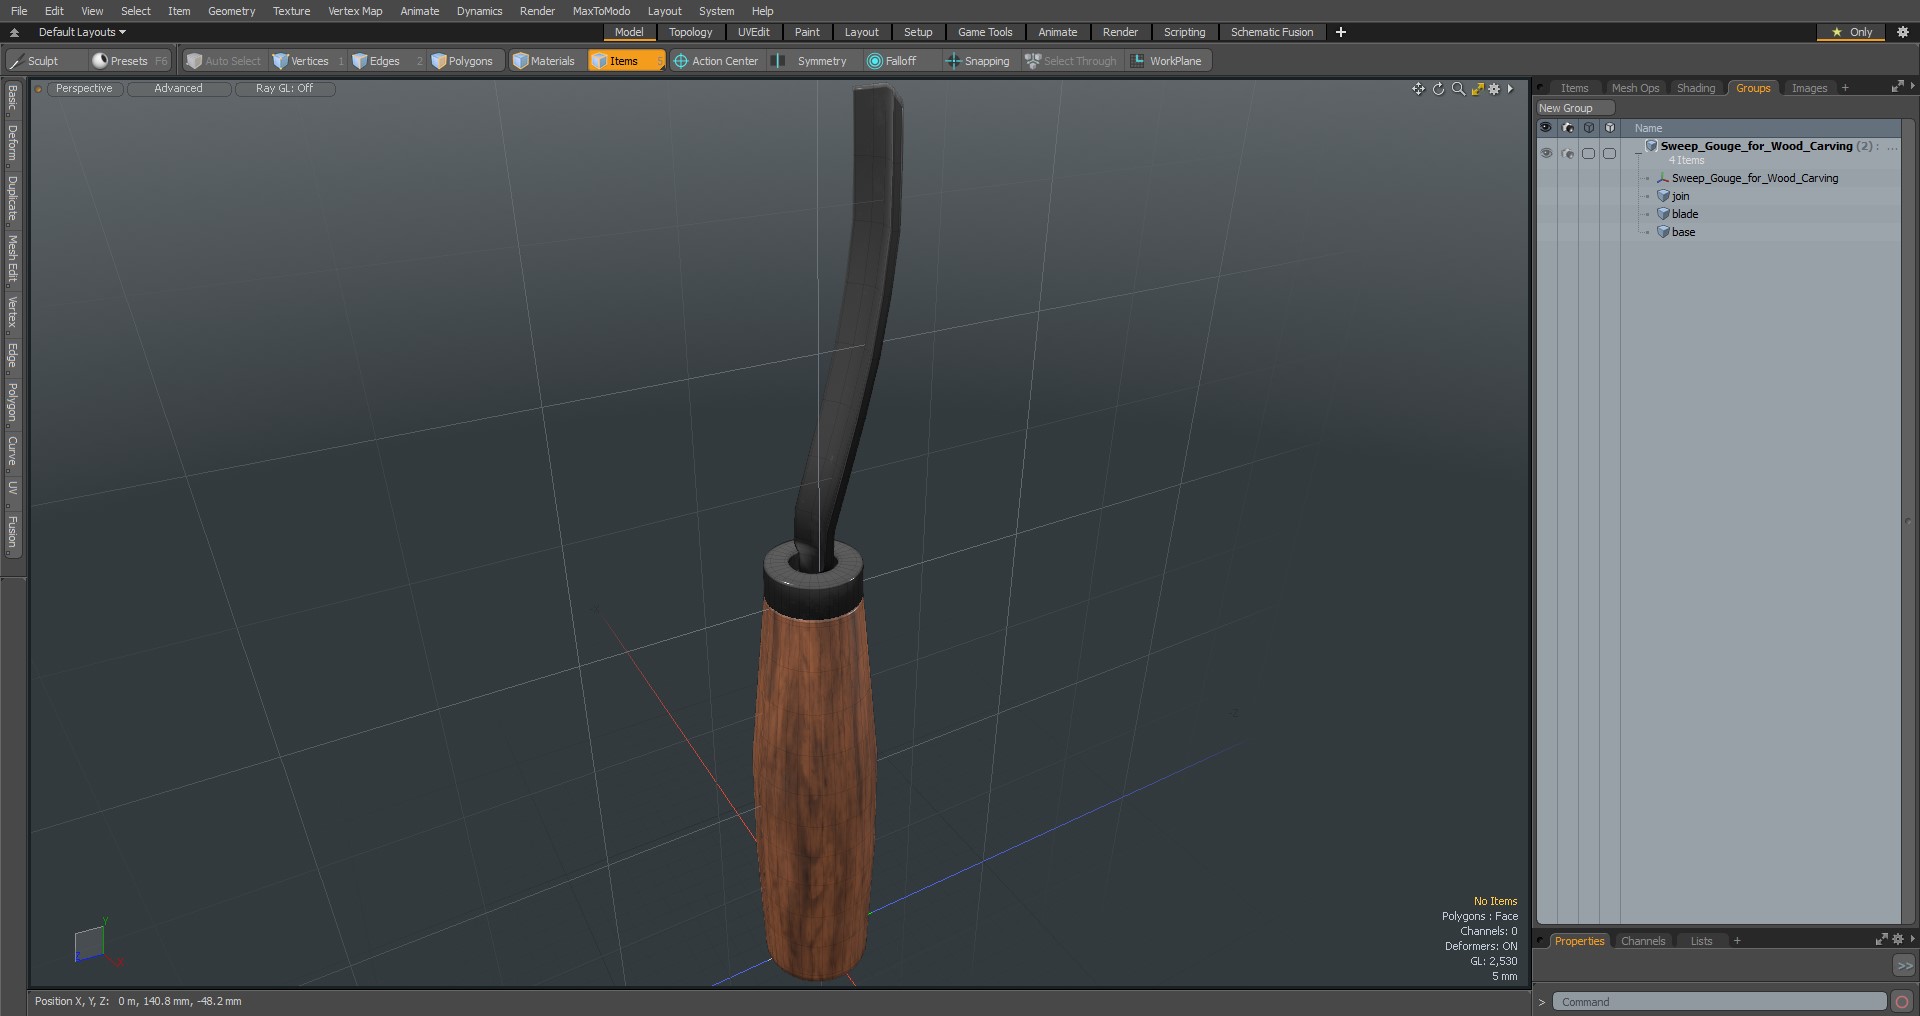
Task: Toggle Select Through mode
Action: coord(1071,61)
